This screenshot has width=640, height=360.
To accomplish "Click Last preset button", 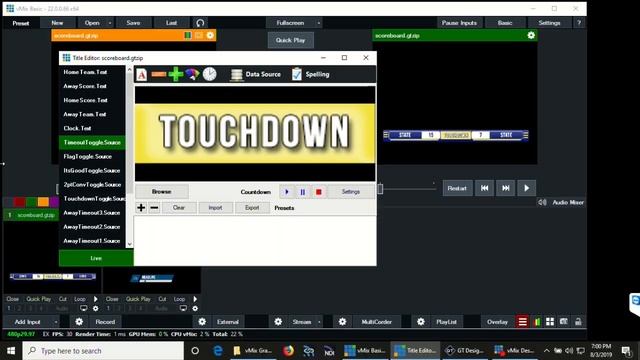I will tap(171, 23).
